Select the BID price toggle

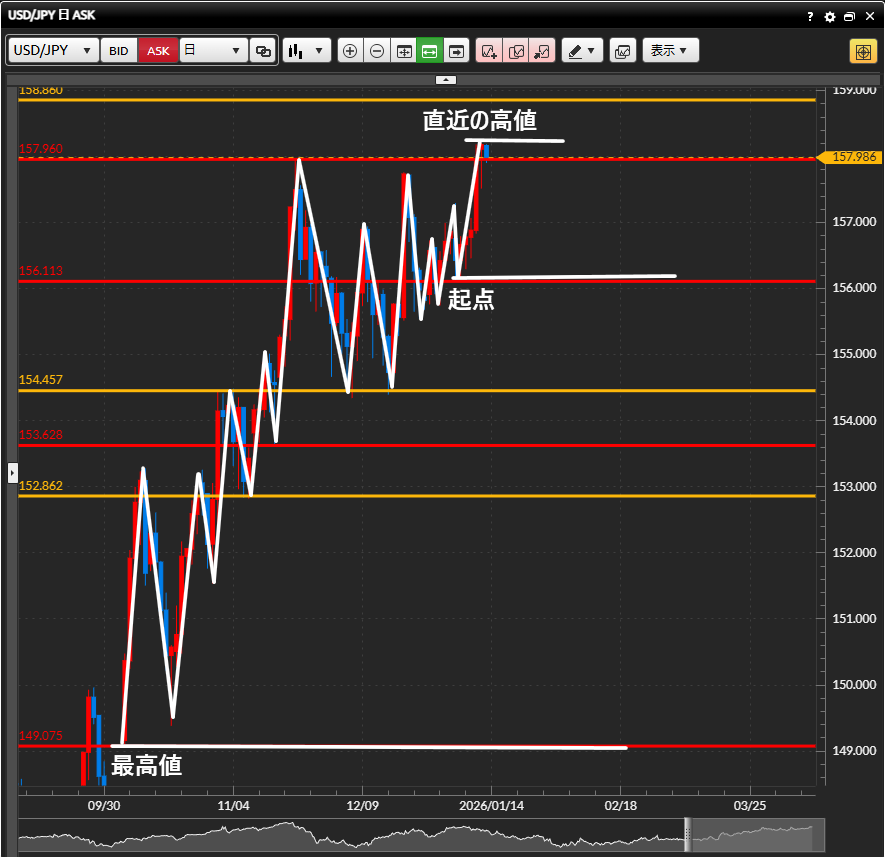click(x=119, y=51)
